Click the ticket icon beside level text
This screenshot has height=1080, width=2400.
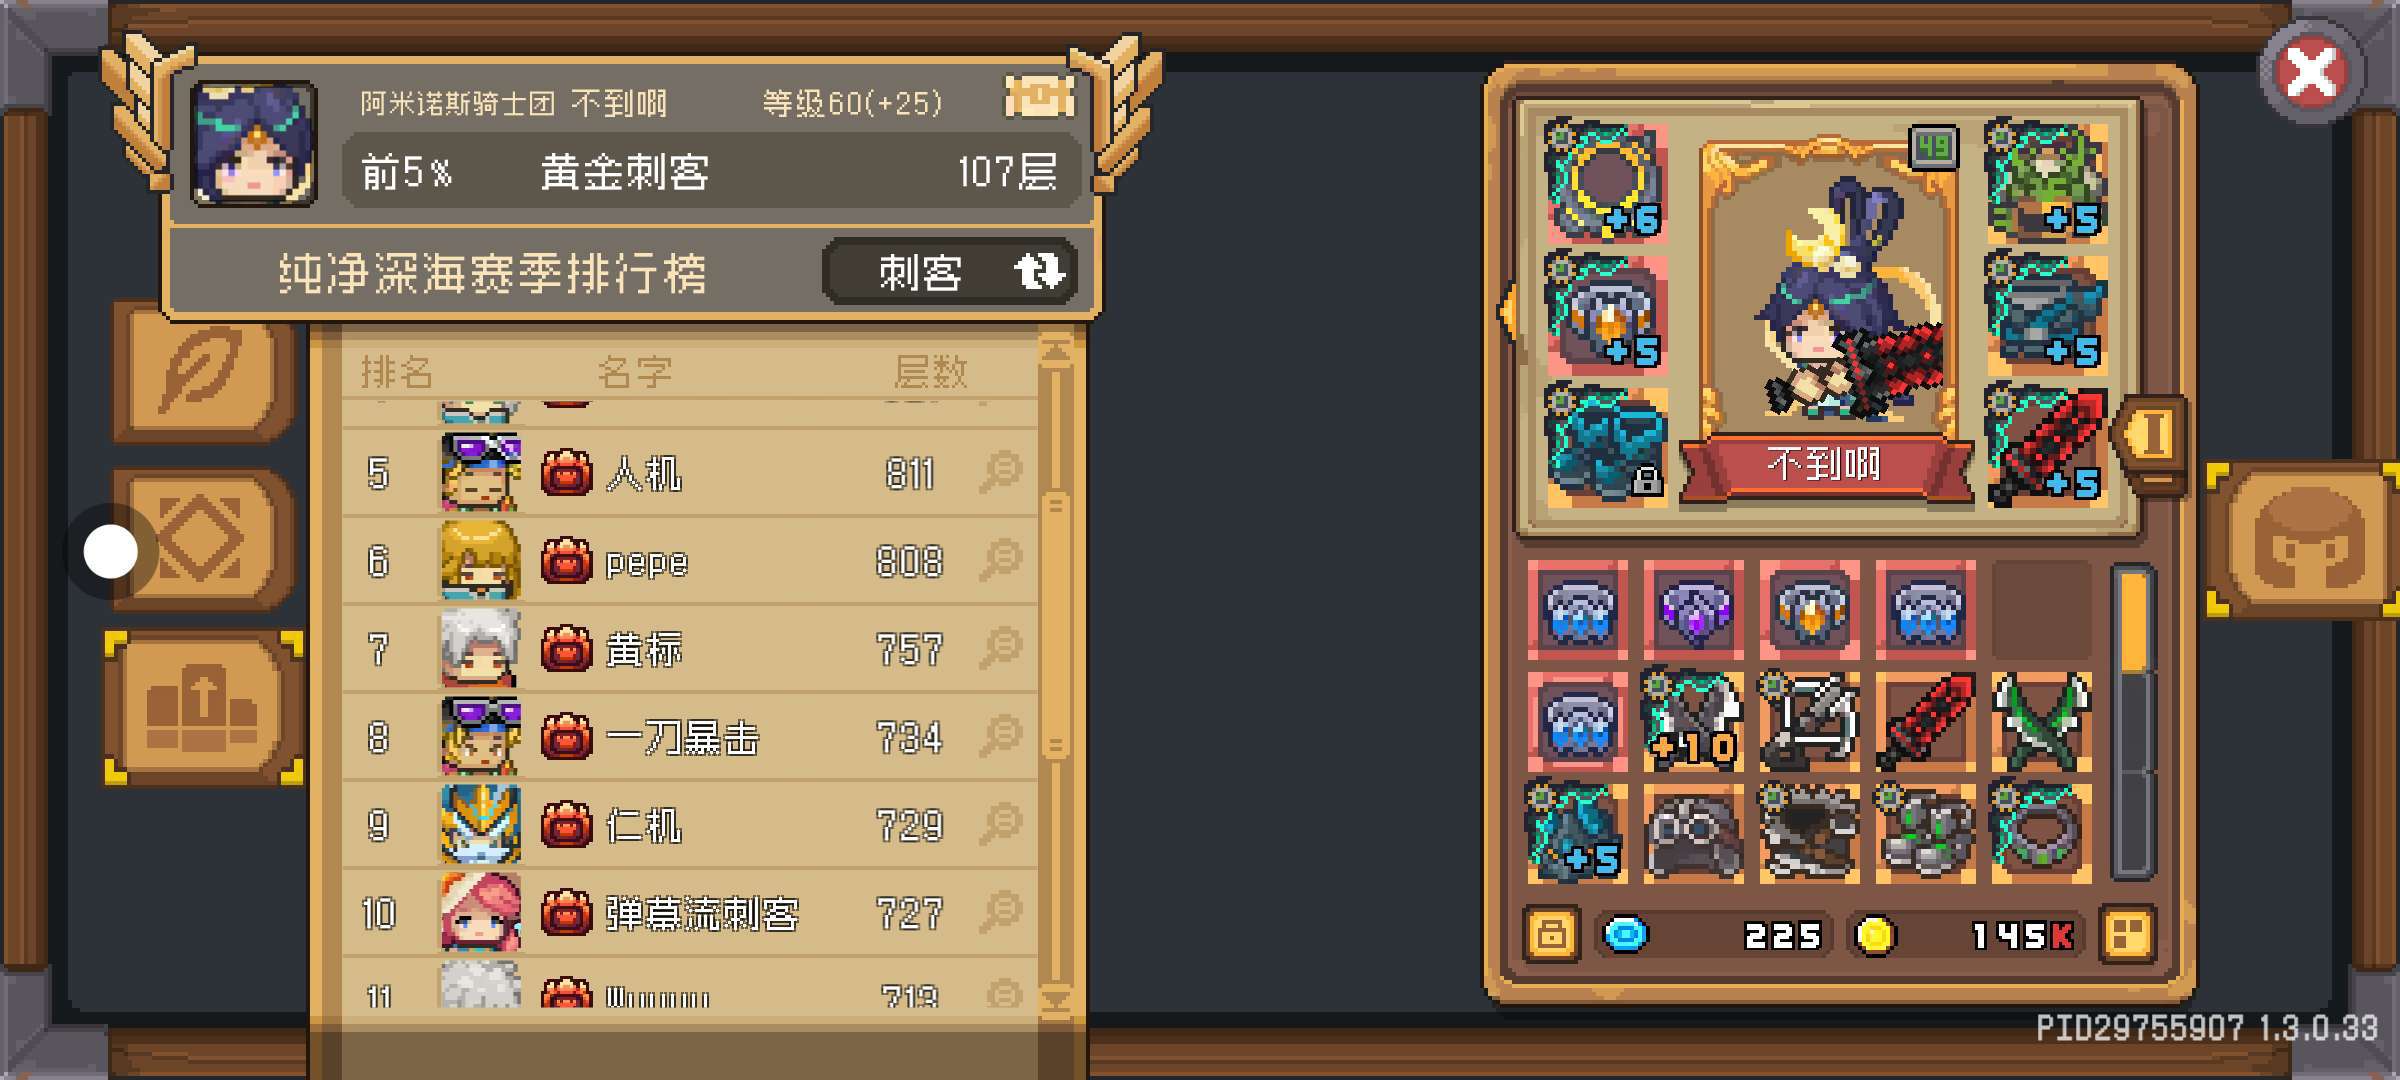click(x=1039, y=98)
